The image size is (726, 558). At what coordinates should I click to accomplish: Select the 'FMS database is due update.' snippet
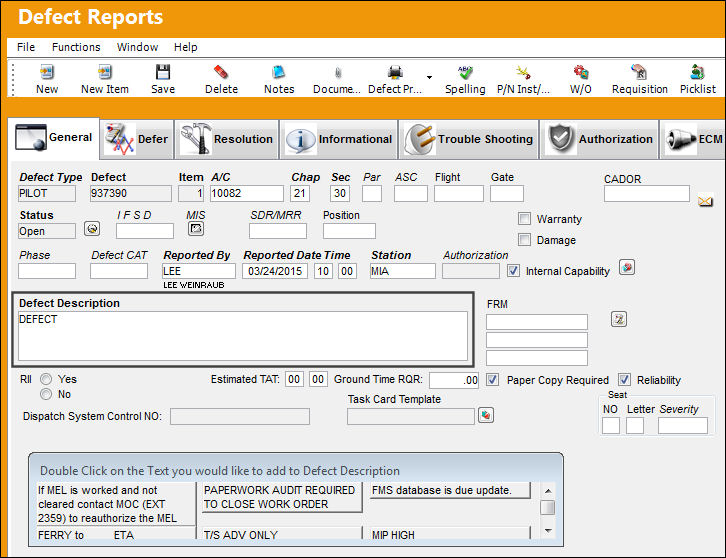(x=450, y=490)
